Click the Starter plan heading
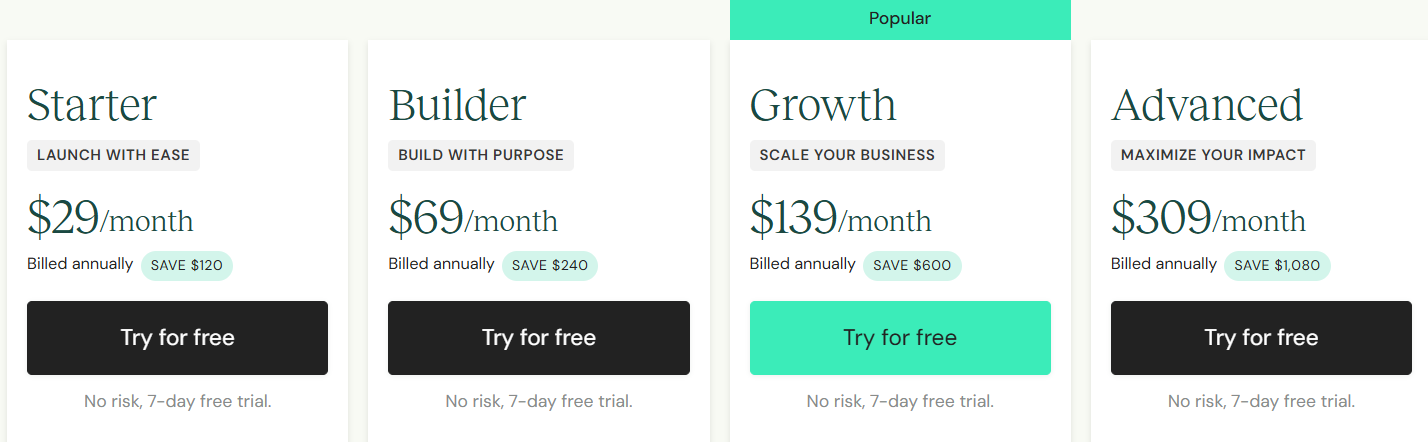Image resolution: width=1428 pixels, height=442 pixels. pos(92,105)
